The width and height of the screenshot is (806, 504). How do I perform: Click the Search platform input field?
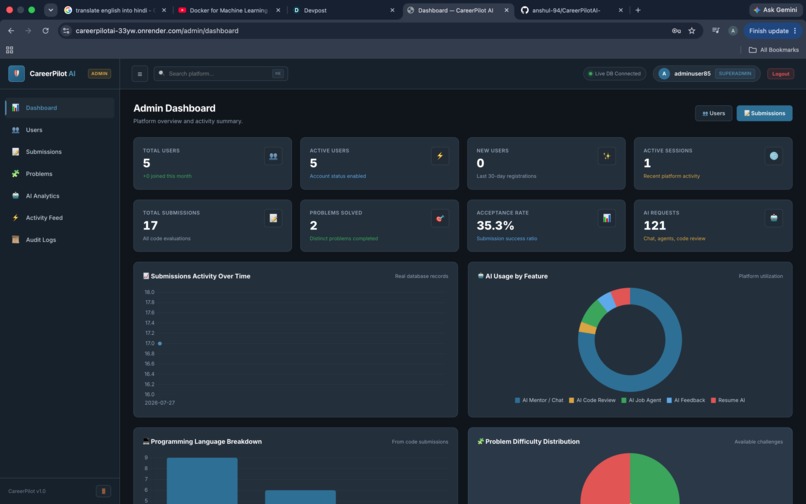coord(221,74)
